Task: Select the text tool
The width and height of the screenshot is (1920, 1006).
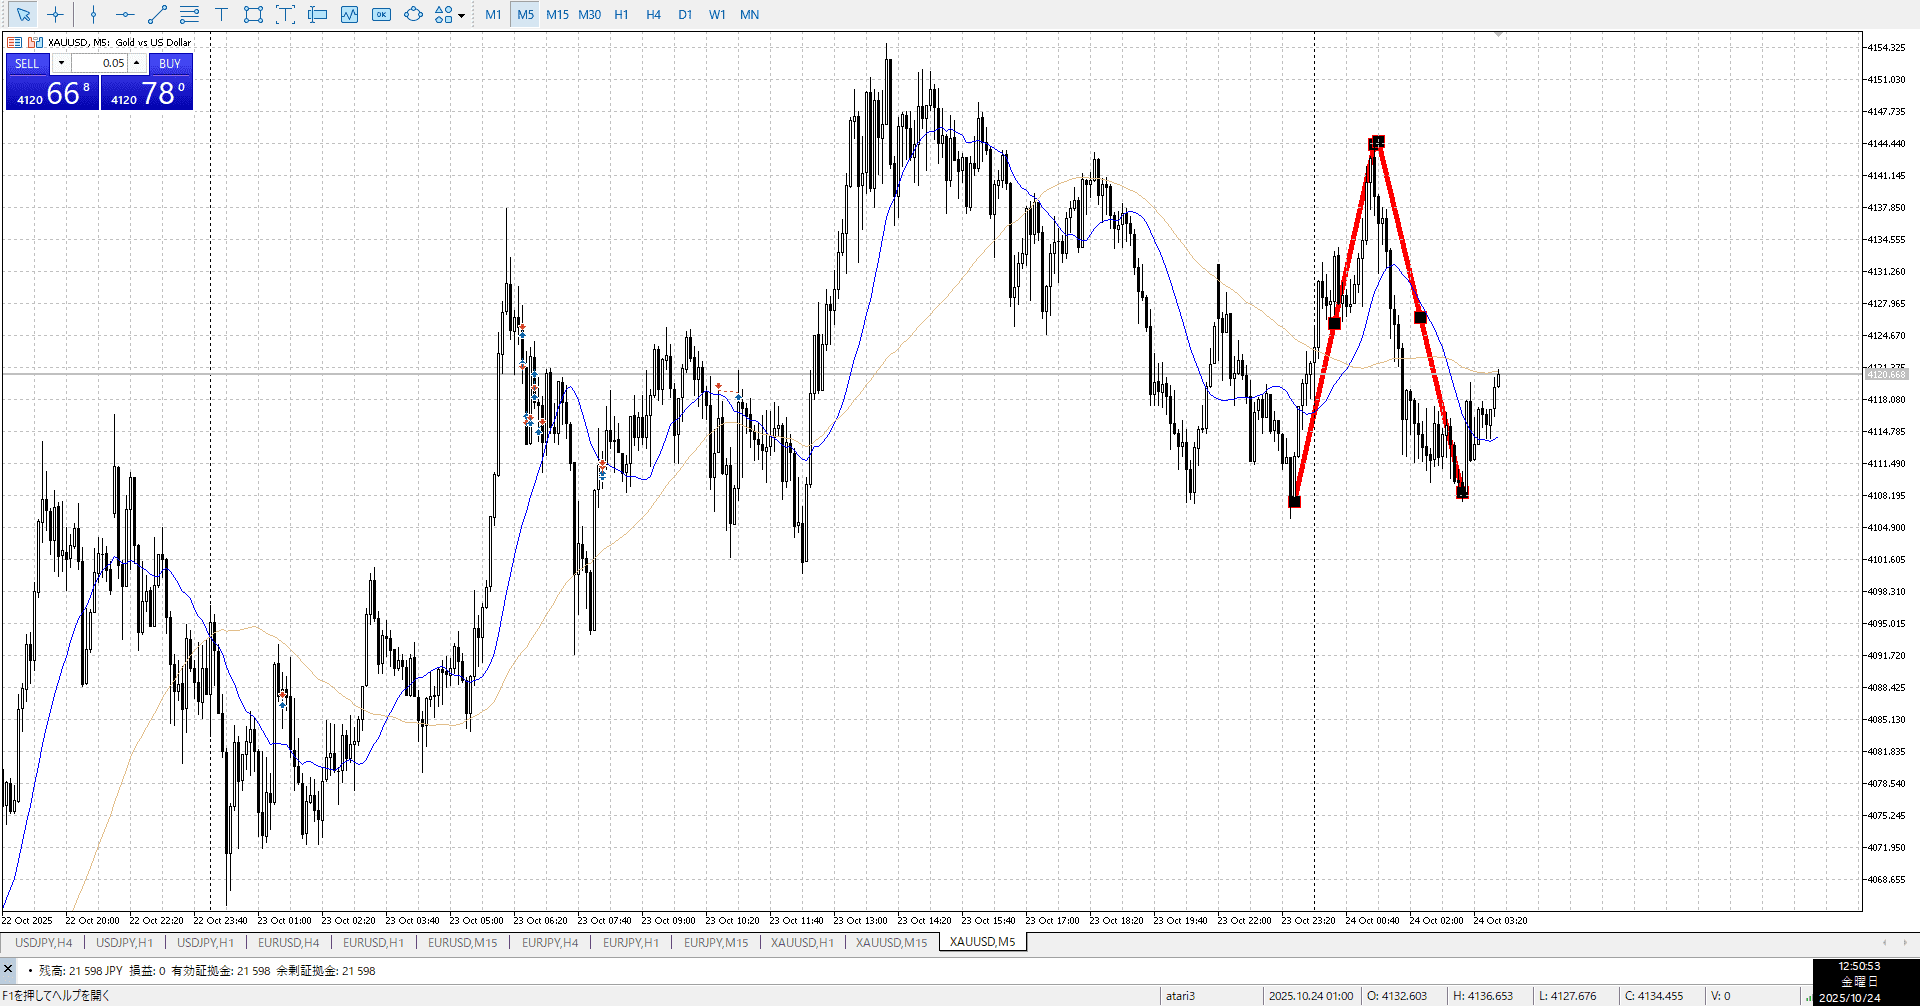Action: (x=221, y=14)
